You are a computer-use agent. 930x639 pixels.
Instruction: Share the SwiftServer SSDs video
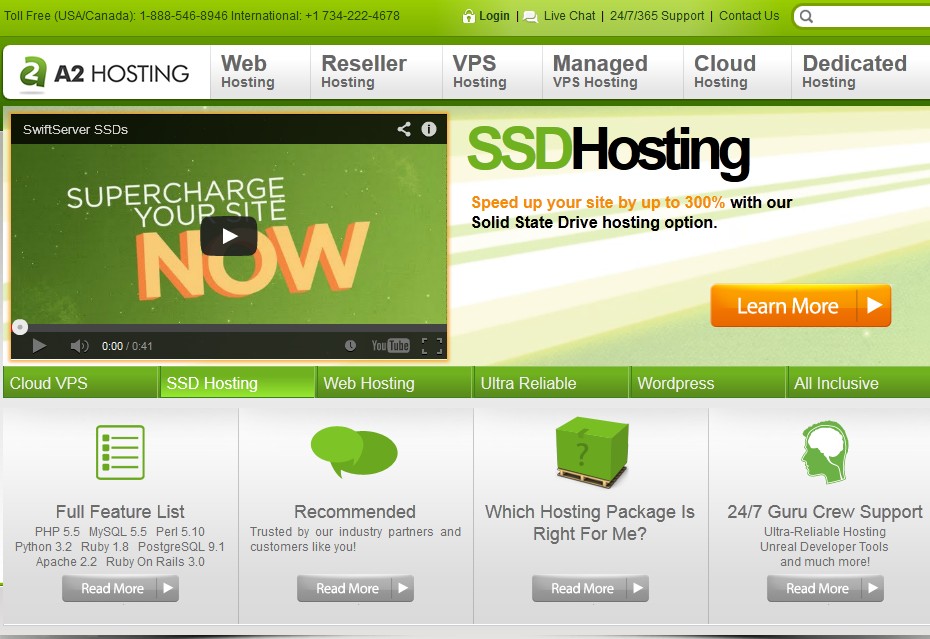click(x=404, y=129)
